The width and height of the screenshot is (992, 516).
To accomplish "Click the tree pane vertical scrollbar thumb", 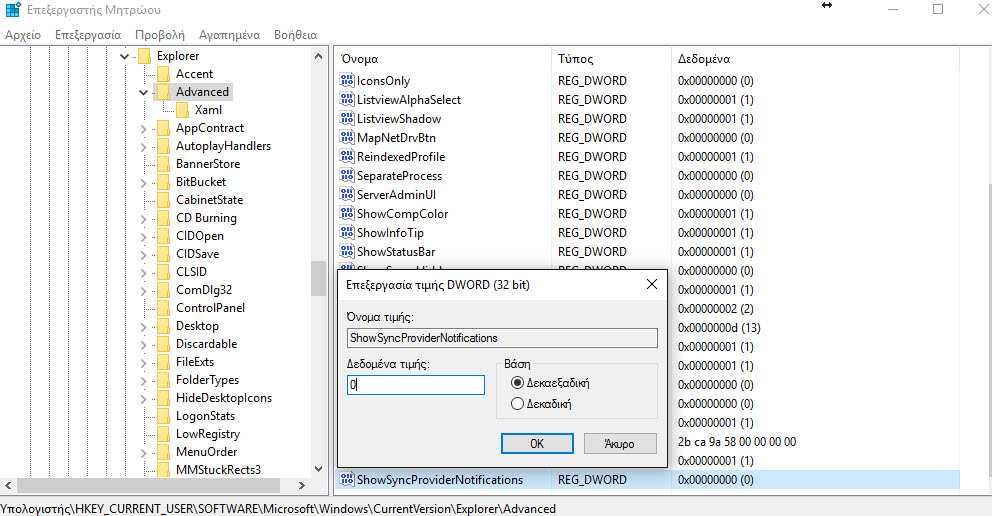I will pos(318,278).
